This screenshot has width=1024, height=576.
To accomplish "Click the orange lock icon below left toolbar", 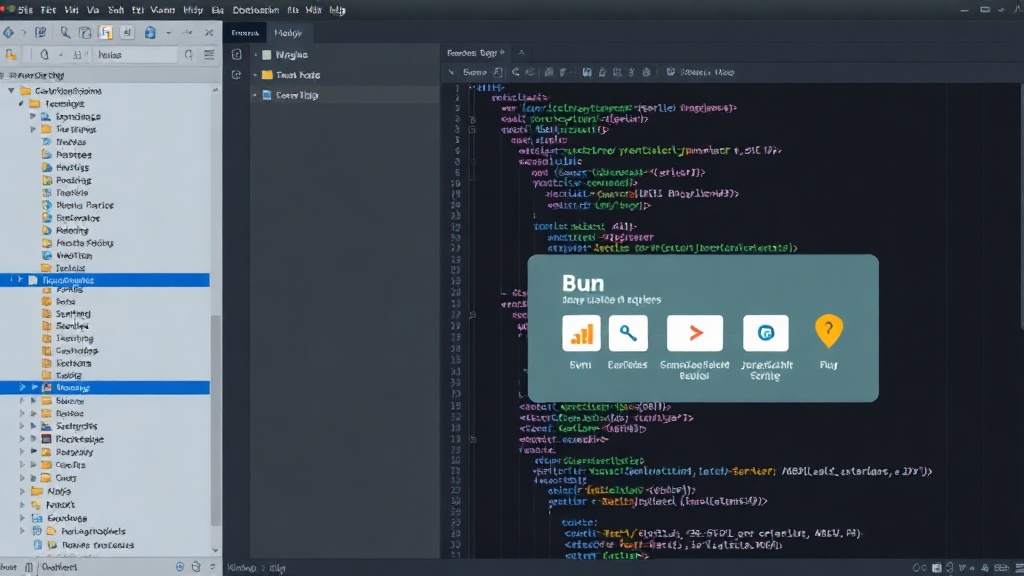I will pos(11,55).
